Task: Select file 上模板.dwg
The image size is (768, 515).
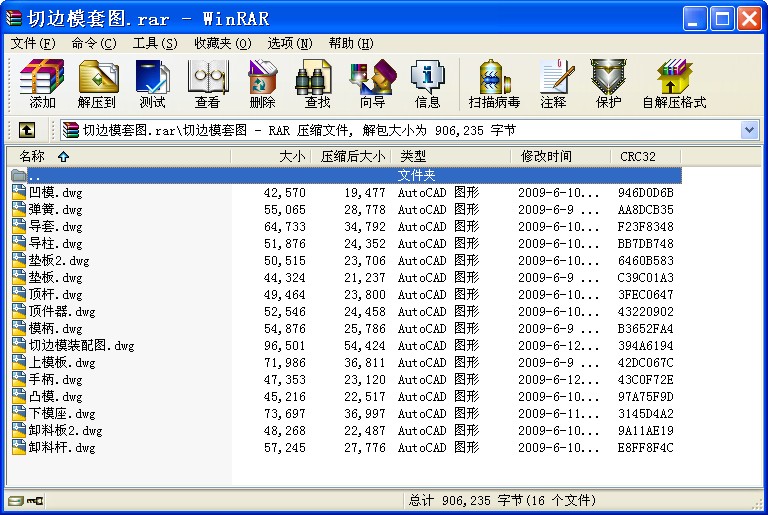Action: (x=62, y=362)
